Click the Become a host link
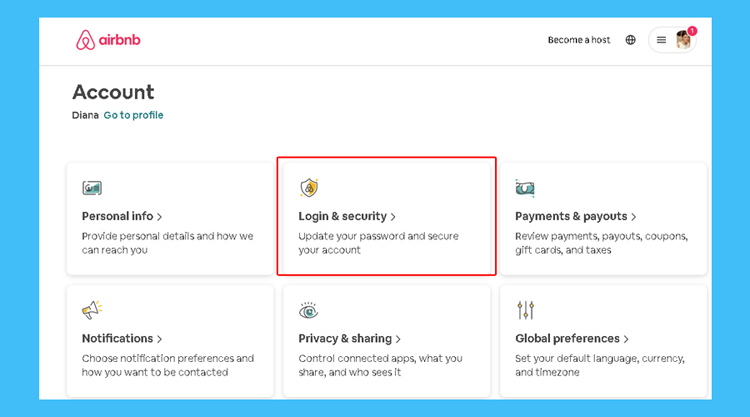The width and height of the screenshot is (750, 417). pyautogui.click(x=579, y=40)
